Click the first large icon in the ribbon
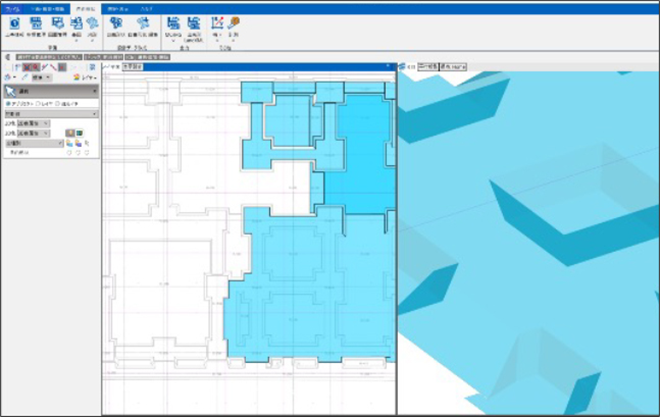Screen dimensions: 660x417 coord(14,25)
